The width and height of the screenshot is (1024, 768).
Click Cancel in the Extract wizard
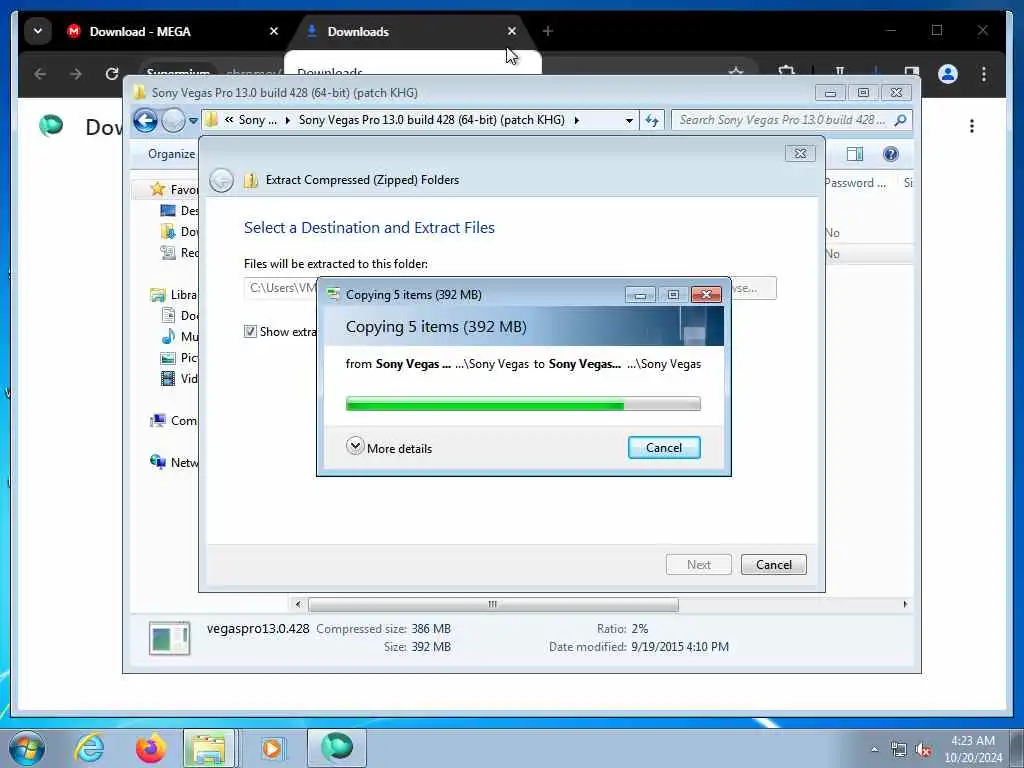774,565
